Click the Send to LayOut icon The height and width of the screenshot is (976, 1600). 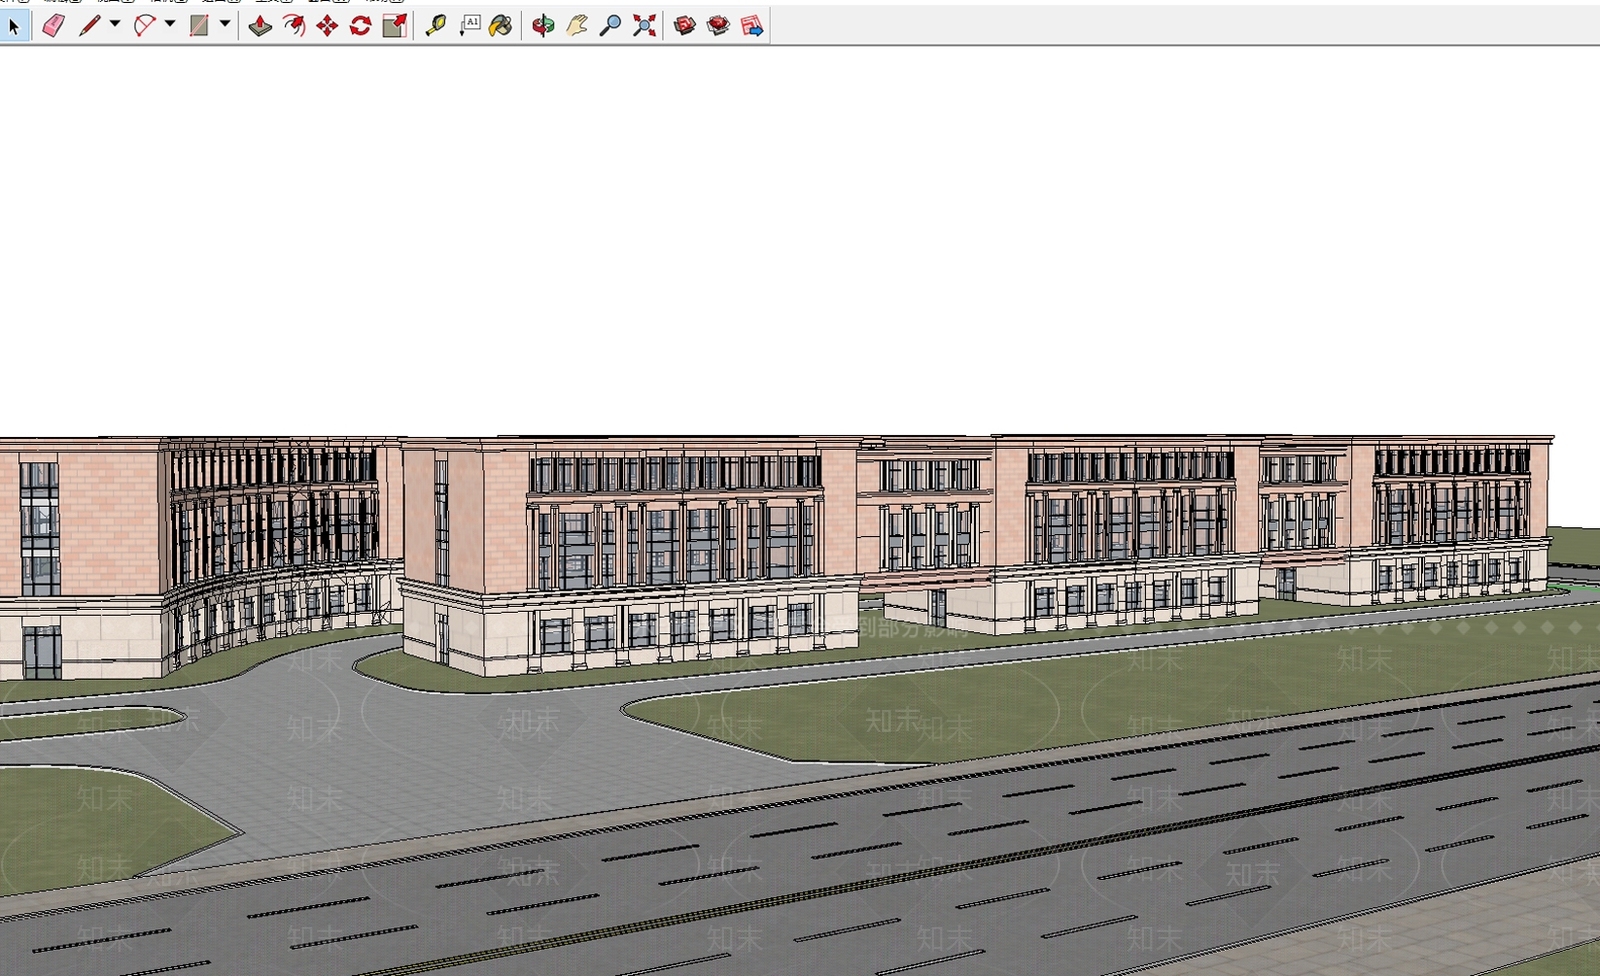pyautogui.click(x=752, y=26)
